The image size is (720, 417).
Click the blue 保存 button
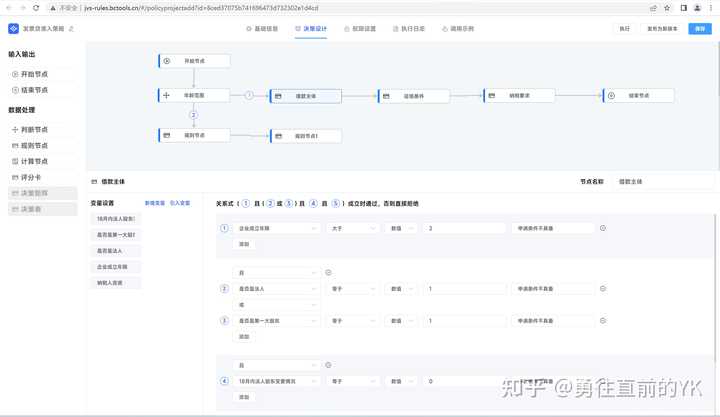click(x=700, y=28)
